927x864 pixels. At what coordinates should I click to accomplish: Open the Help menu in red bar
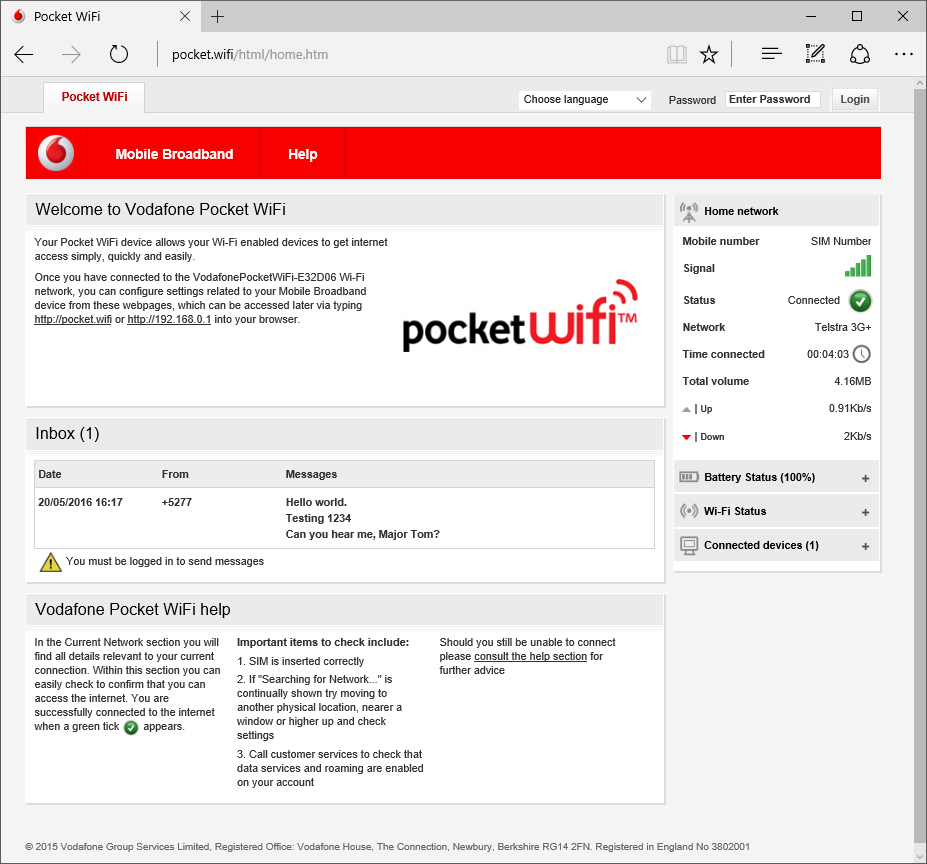[303, 154]
